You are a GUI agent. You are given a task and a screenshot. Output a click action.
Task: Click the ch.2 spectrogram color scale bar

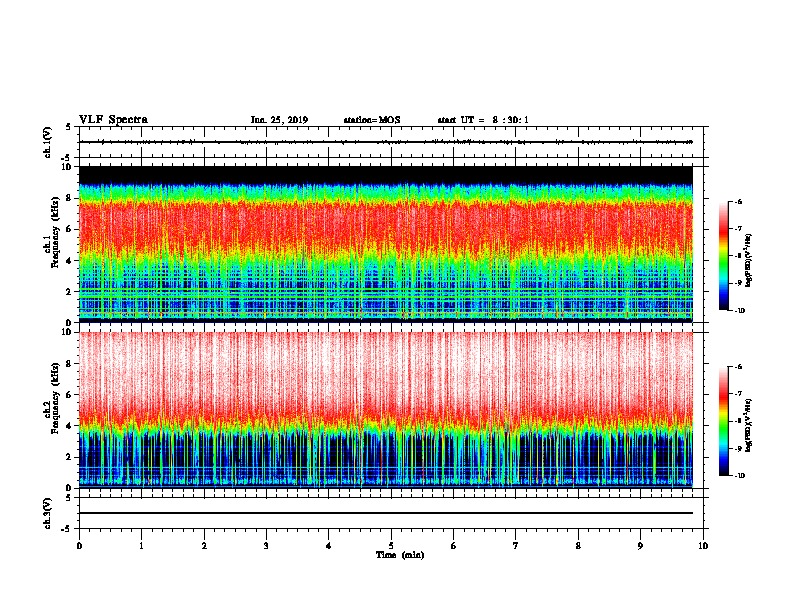point(723,421)
